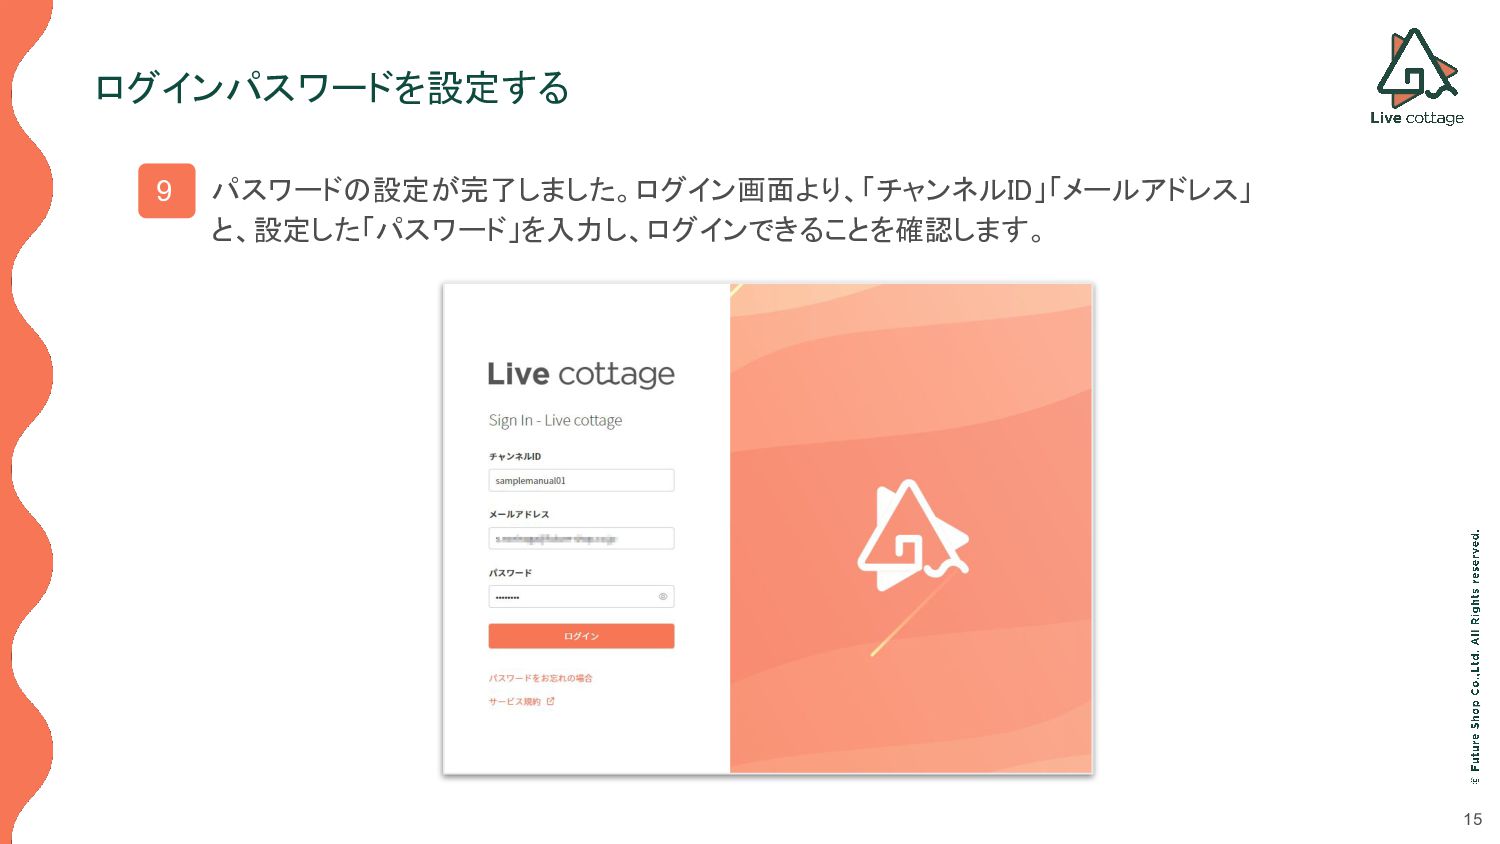The width and height of the screenshot is (1500, 844).
Task: Click the Live cottage logo at top right
Action: [x=1416, y=76]
